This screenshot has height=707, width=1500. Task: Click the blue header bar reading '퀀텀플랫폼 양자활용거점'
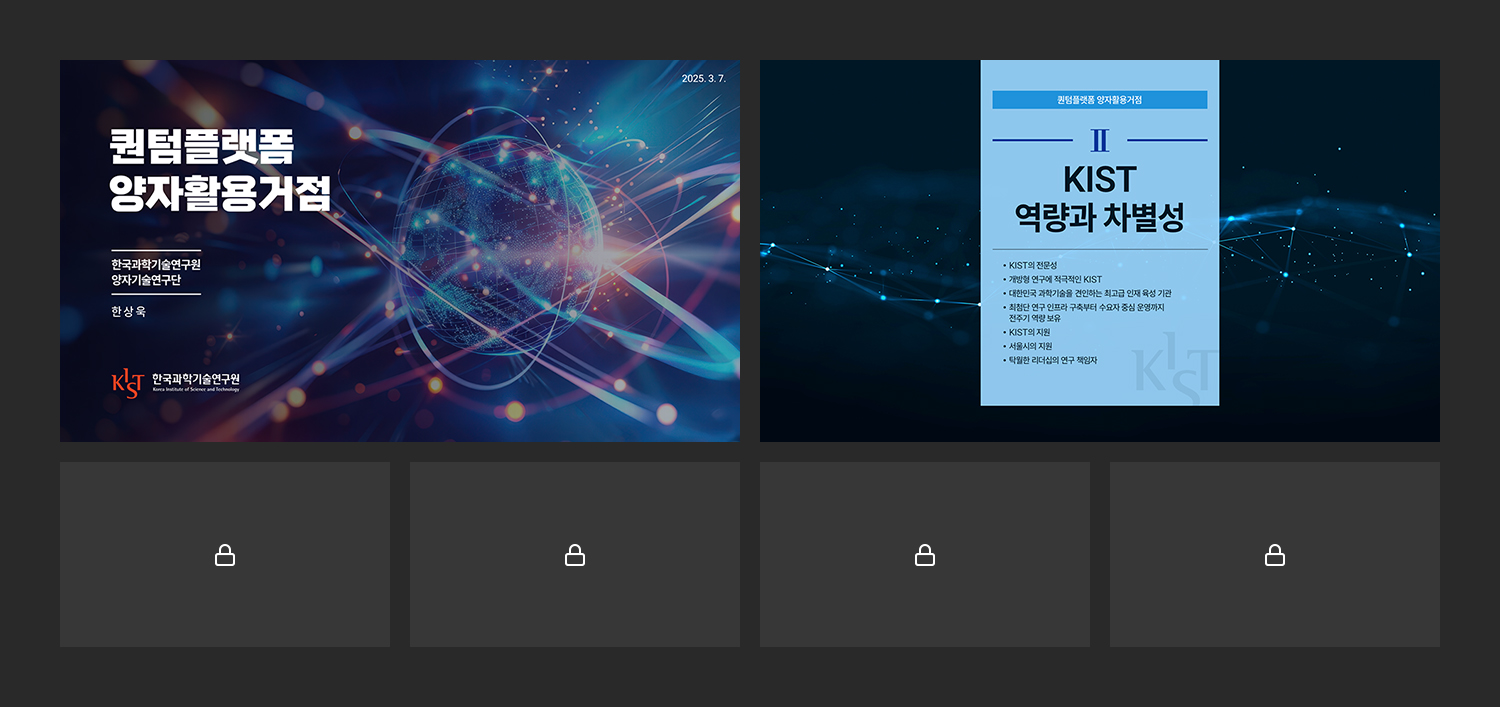pos(1100,100)
